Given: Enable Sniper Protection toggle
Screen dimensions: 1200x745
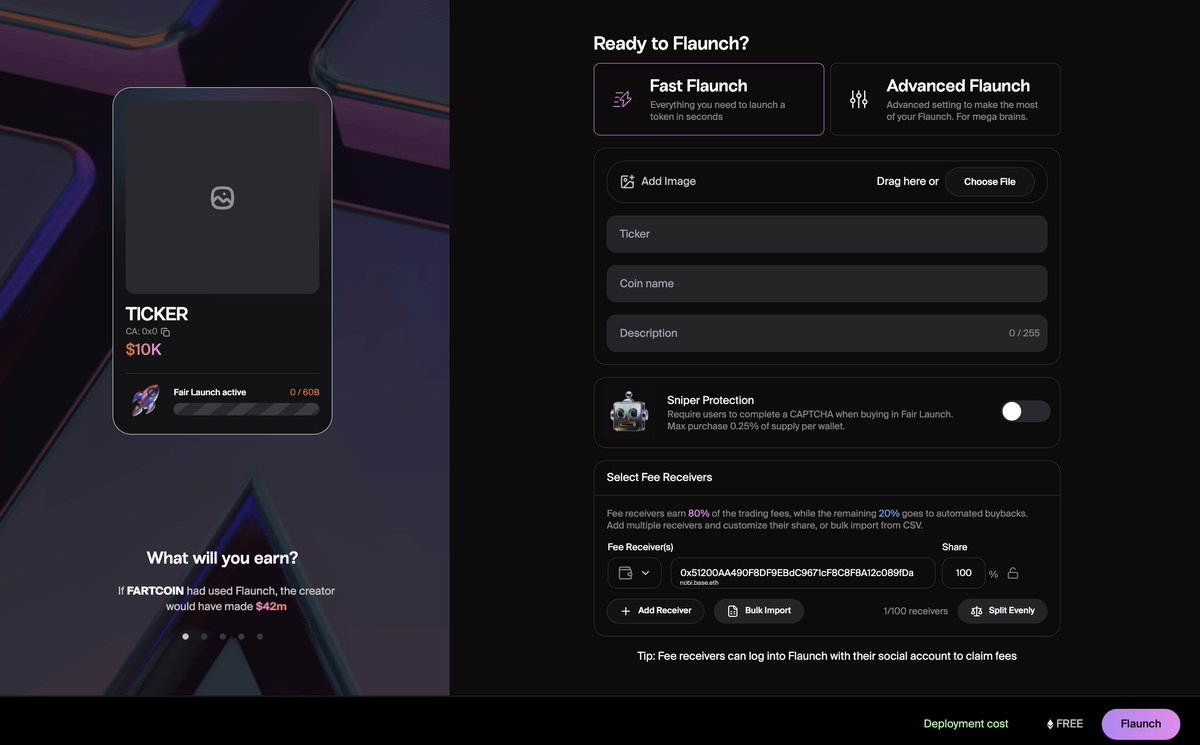Looking at the screenshot, I should pos(1025,411).
